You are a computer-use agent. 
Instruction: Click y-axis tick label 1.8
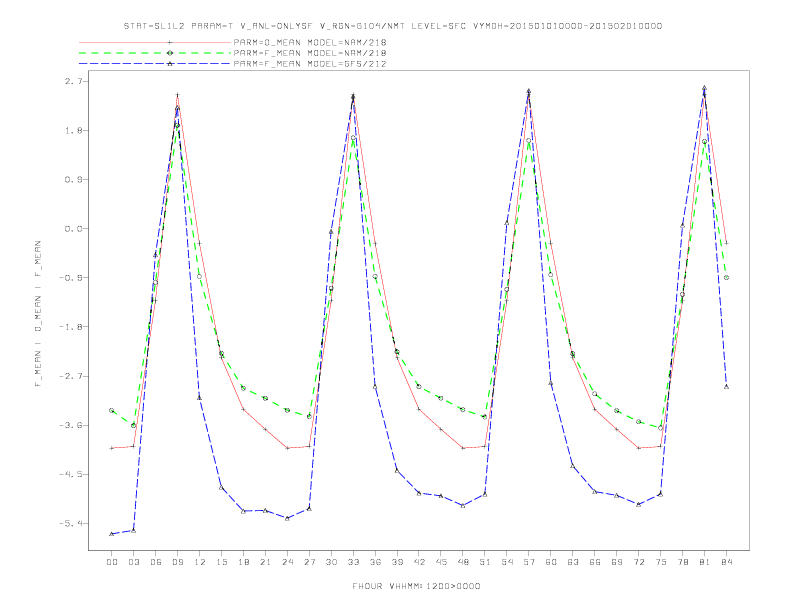coord(73,130)
